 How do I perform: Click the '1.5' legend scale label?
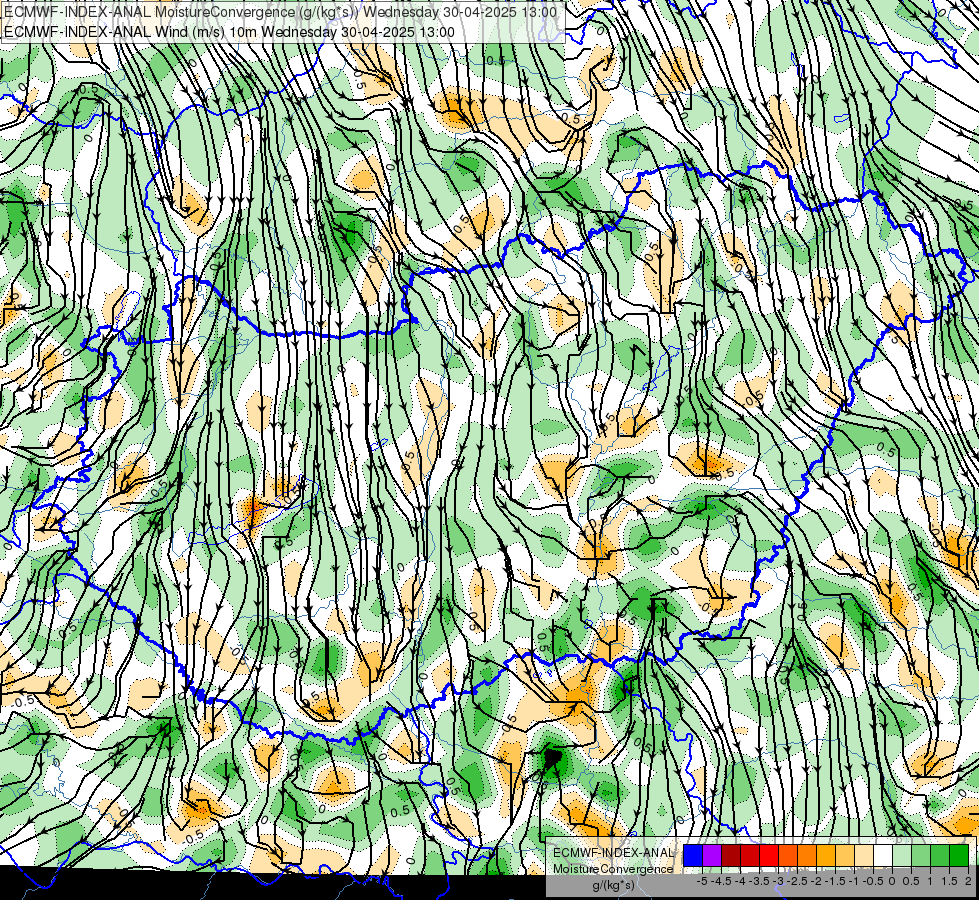tap(950, 881)
